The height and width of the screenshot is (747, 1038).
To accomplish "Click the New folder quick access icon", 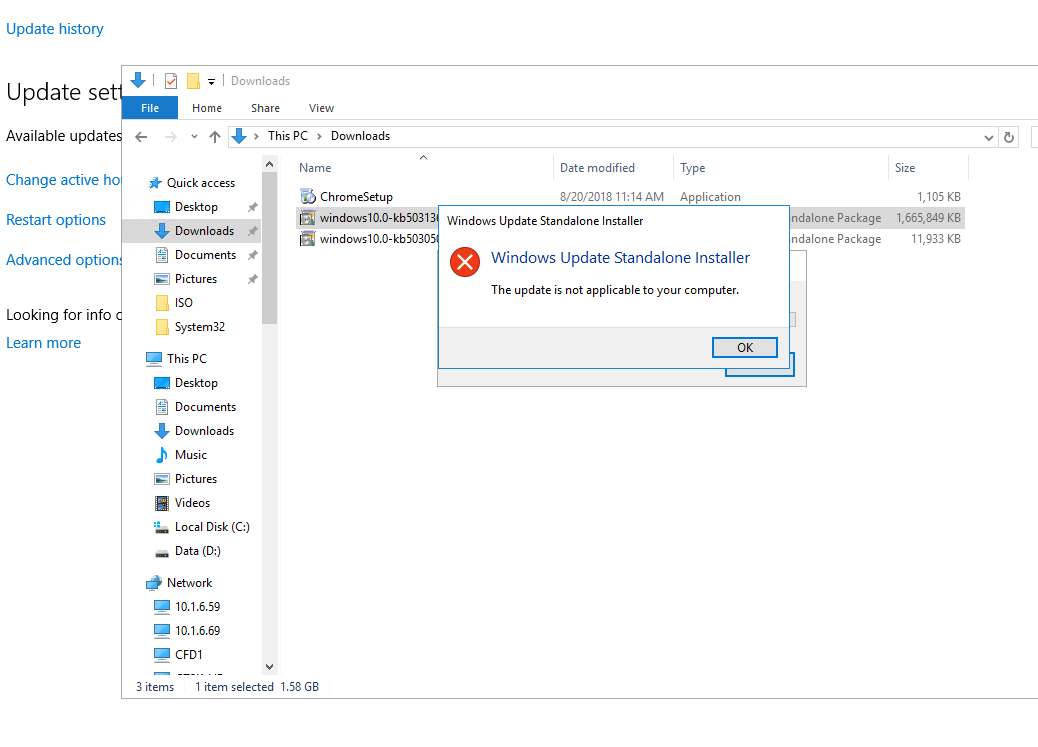I will (x=193, y=81).
